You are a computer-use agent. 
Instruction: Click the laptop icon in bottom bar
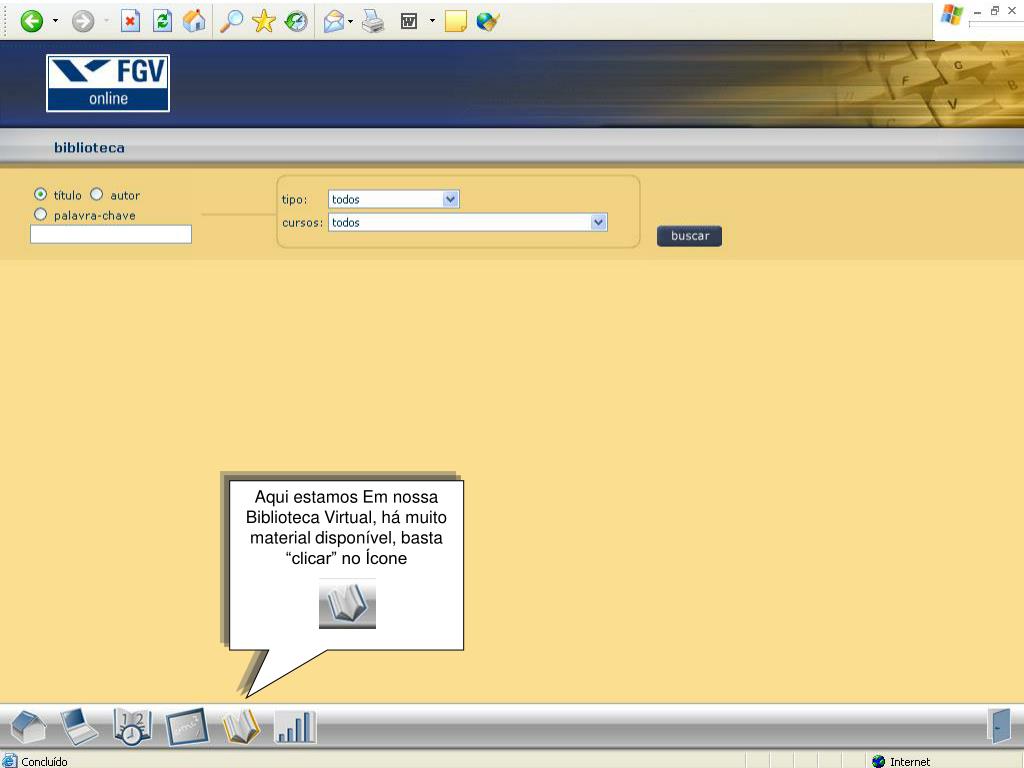click(x=79, y=726)
